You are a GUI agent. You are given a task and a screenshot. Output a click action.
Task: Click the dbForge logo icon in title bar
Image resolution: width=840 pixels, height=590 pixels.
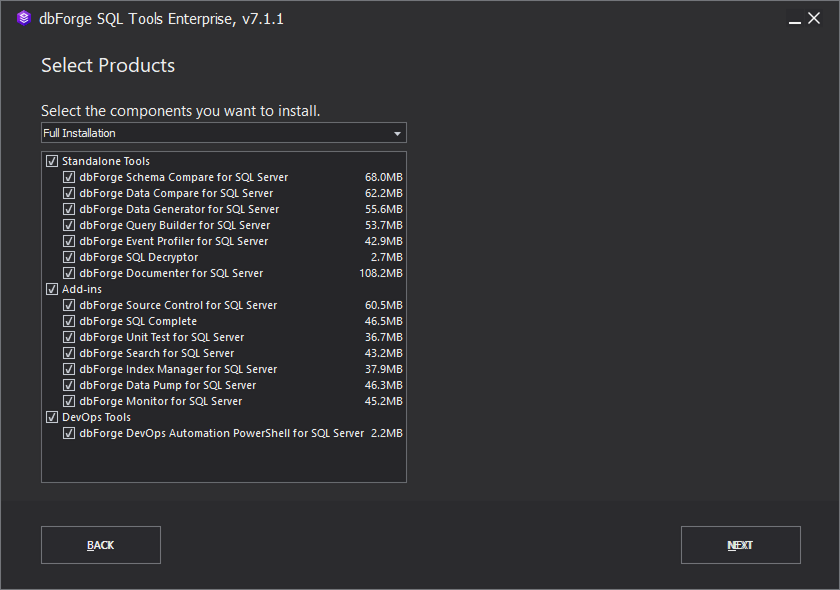pyautogui.click(x=24, y=18)
